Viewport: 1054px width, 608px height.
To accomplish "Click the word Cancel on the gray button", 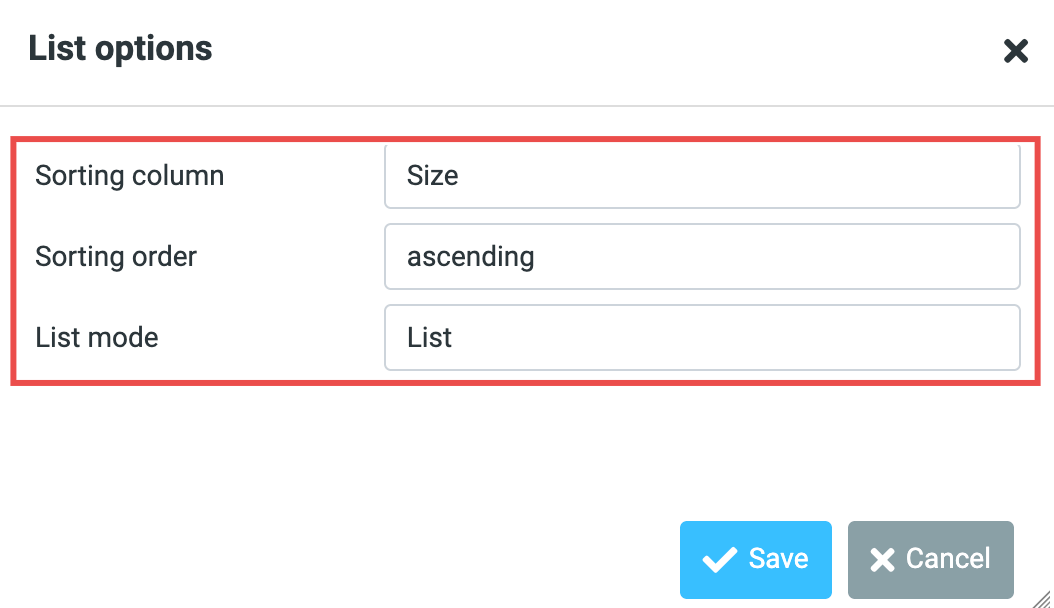I will pyautogui.click(x=948, y=559).
